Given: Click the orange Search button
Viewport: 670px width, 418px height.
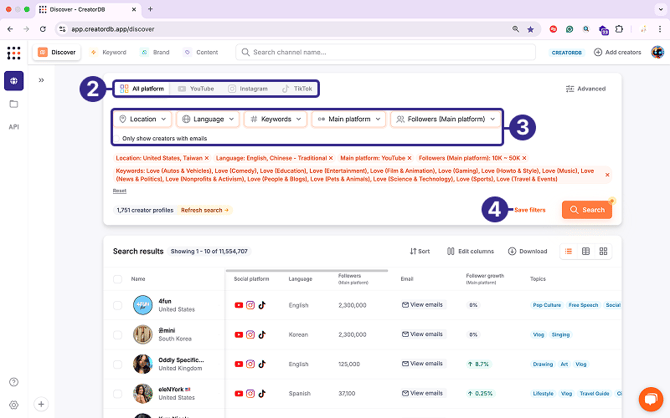Looking at the screenshot, I should point(587,210).
